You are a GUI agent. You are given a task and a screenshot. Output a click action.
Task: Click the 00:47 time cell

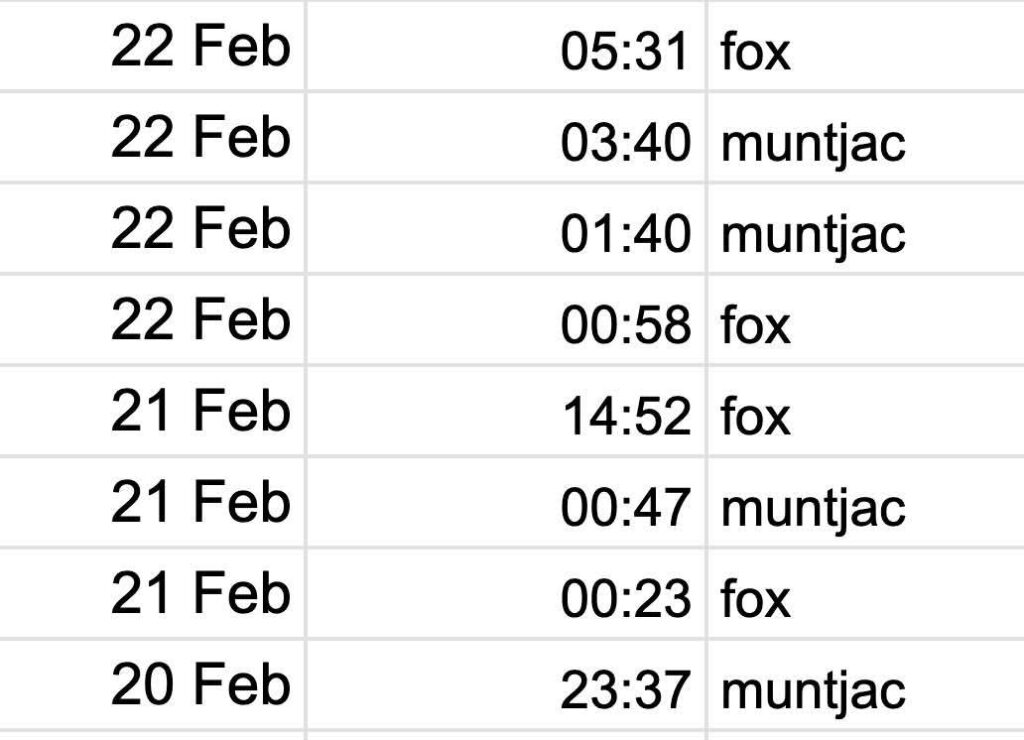(624, 507)
